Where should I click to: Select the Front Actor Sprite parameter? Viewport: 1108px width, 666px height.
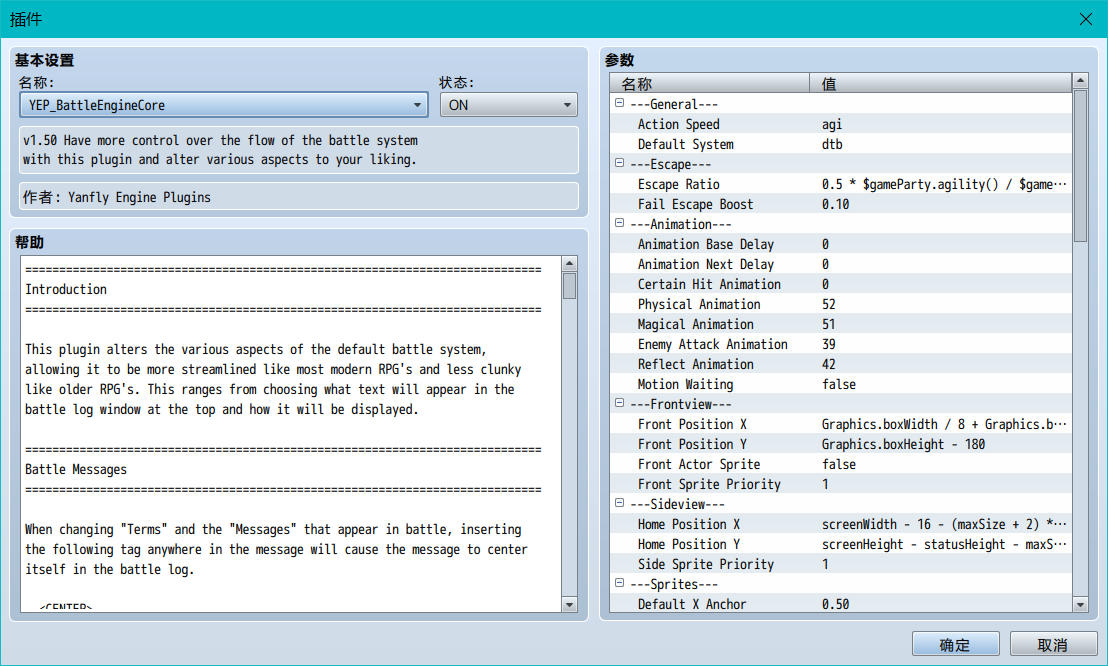[841, 464]
